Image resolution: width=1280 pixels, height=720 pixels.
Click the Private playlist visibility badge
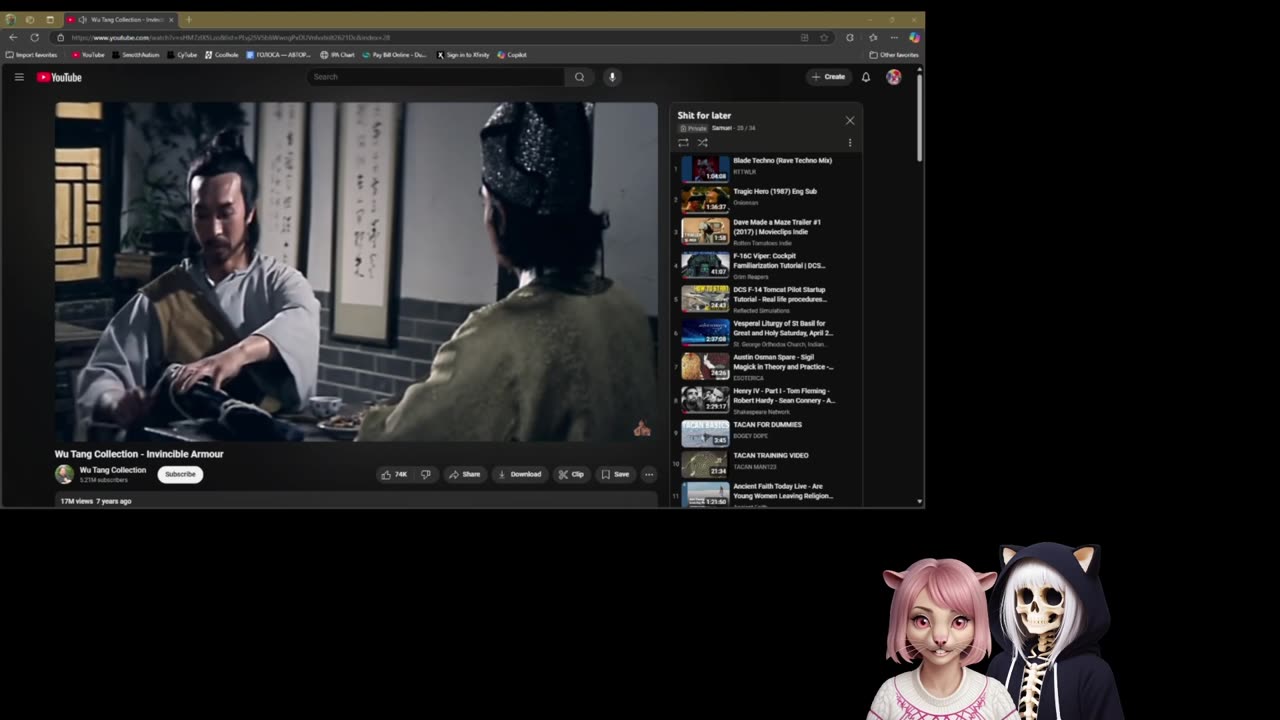point(693,128)
